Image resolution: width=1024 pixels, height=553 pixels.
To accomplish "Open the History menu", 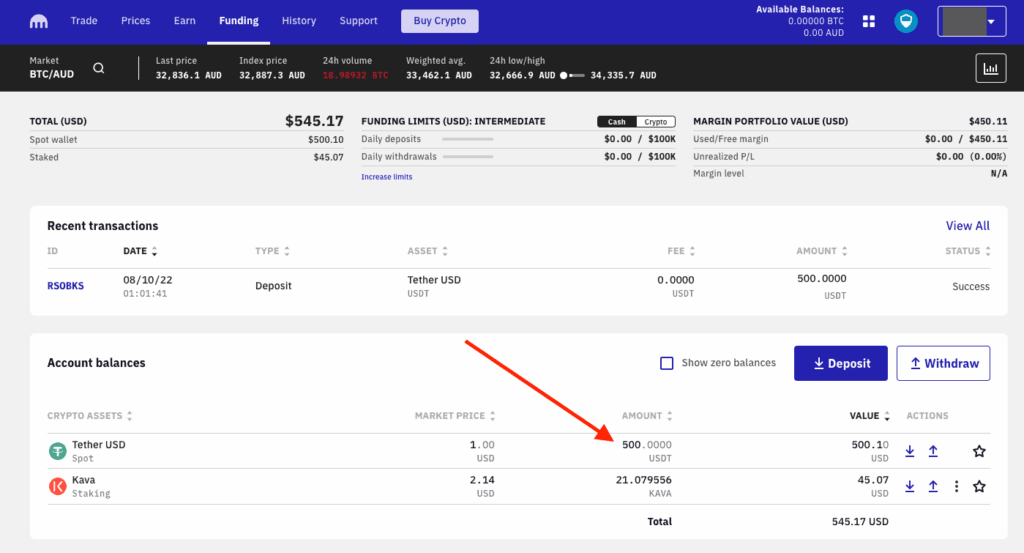I will click(x=298, y=21).
